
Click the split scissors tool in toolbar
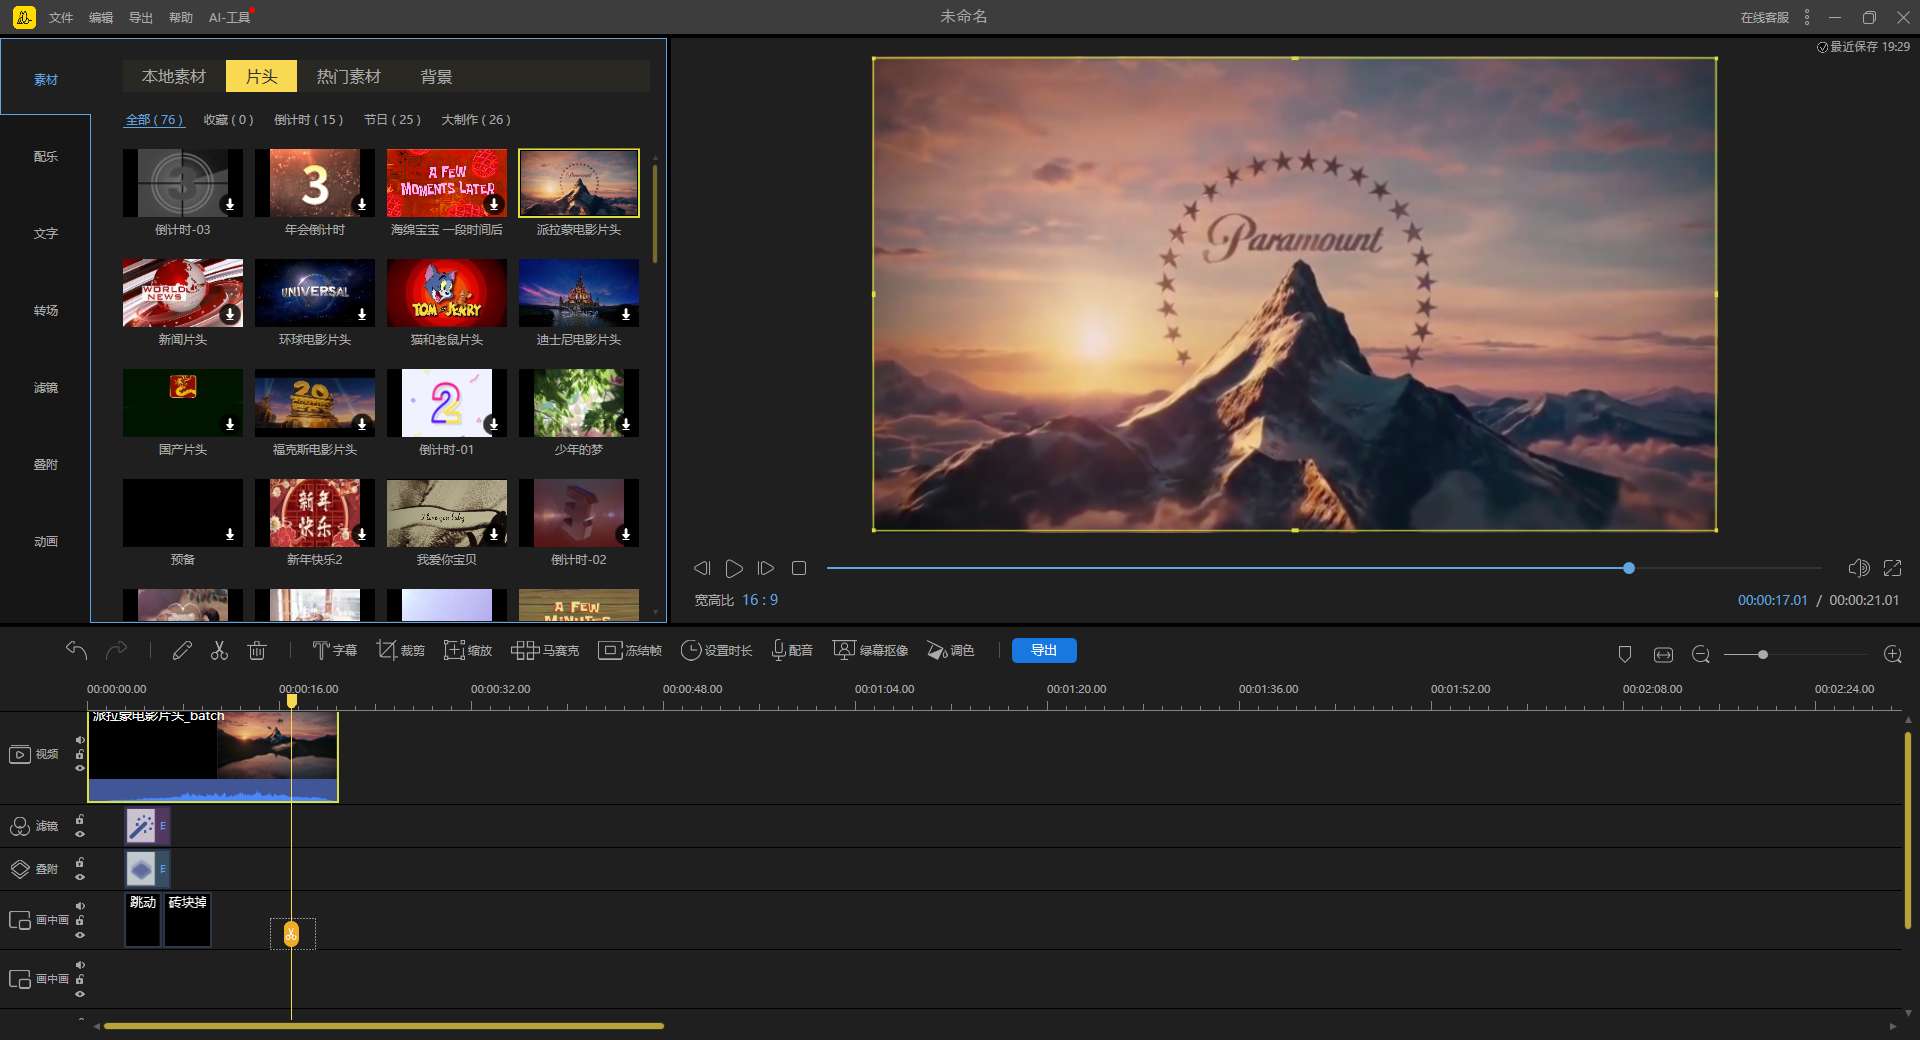[x=219, y=651]
